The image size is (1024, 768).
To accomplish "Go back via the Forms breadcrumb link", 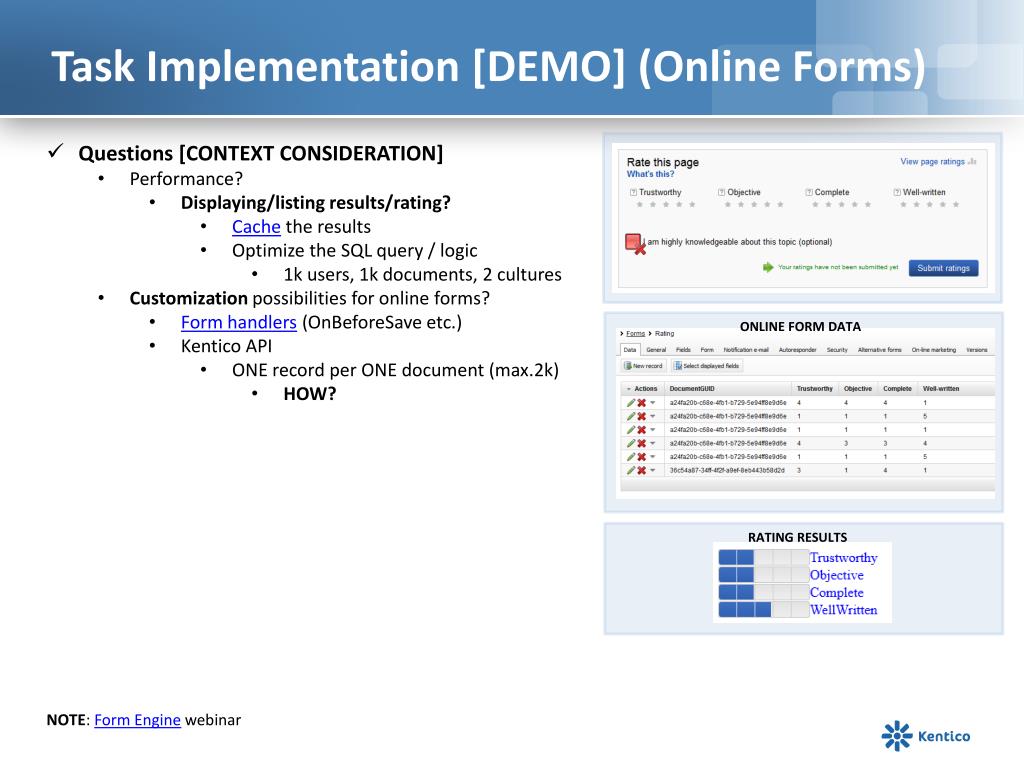I will coord(635,334).
